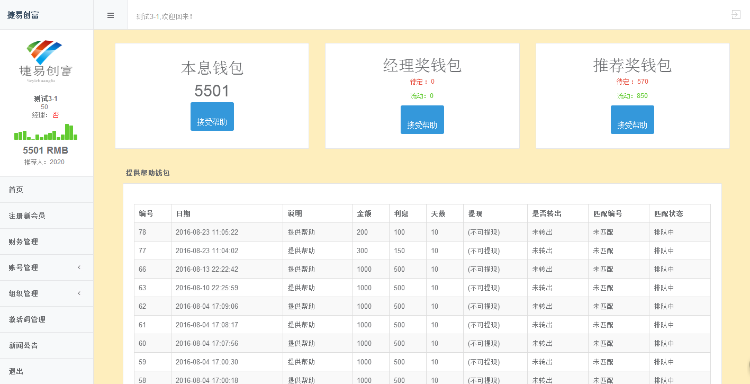Click record number 77 in the table
Viewport: 750px width, 384px height.
click(143, 251)
